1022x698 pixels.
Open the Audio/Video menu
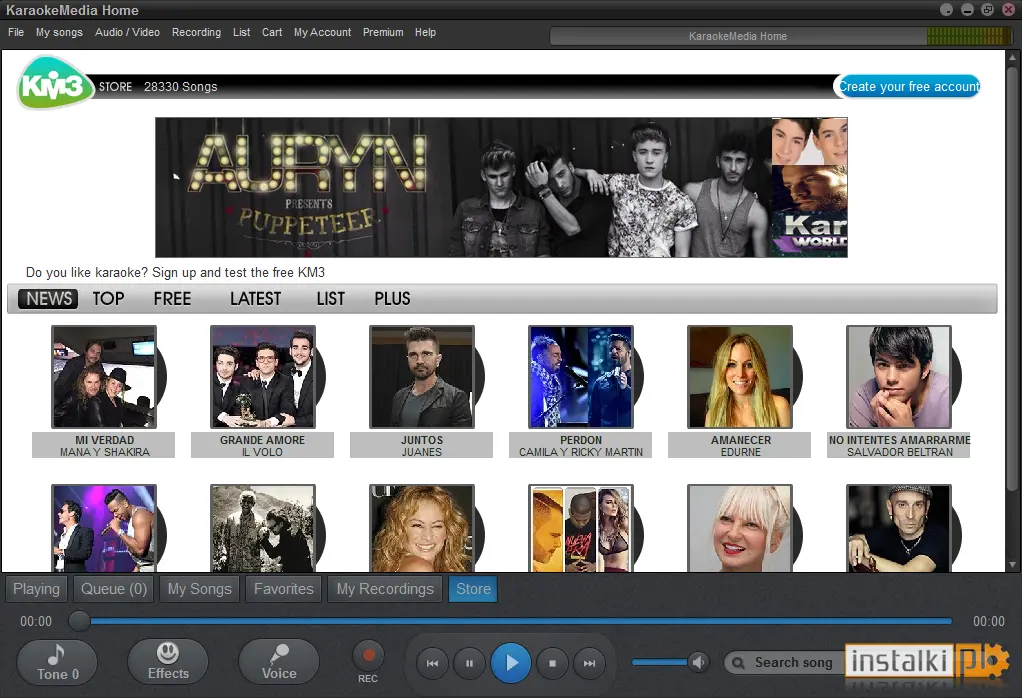pyautogui.click(x=127, y=32)
